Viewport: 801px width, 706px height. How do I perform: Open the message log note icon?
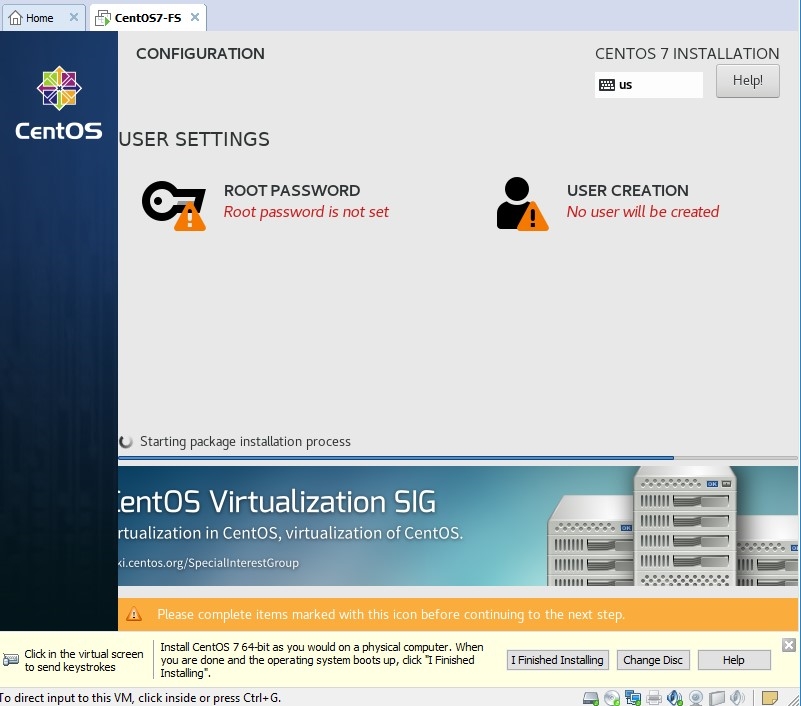coord(770,697)
